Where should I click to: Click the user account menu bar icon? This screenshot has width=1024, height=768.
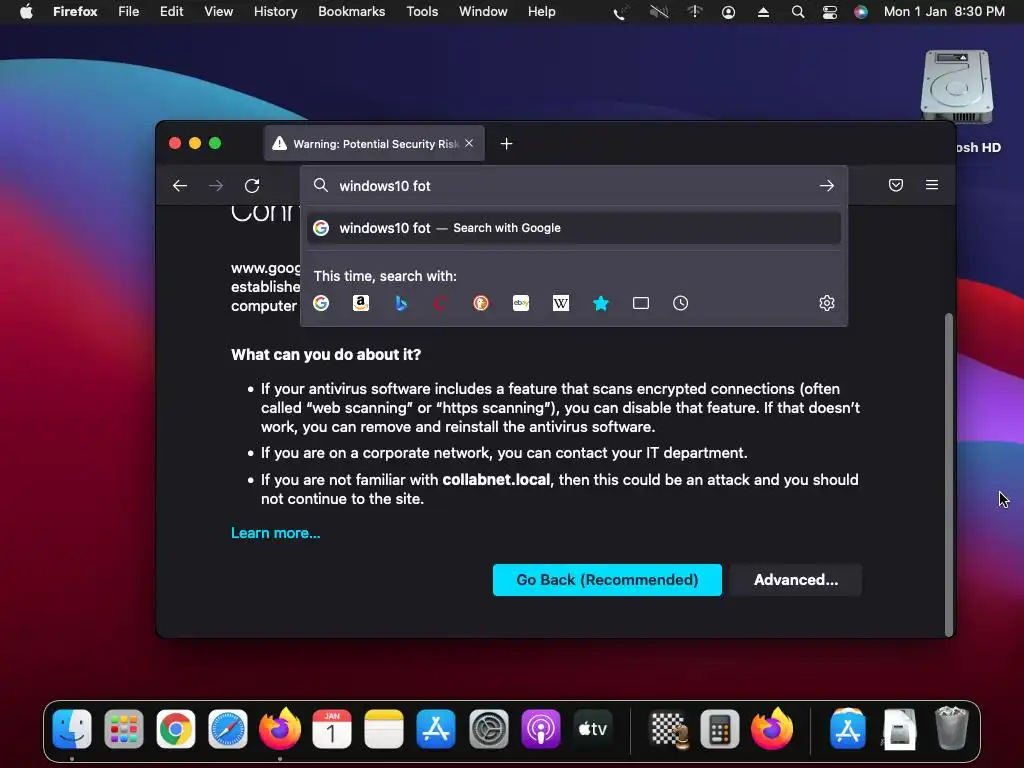(x=728, y=12)
